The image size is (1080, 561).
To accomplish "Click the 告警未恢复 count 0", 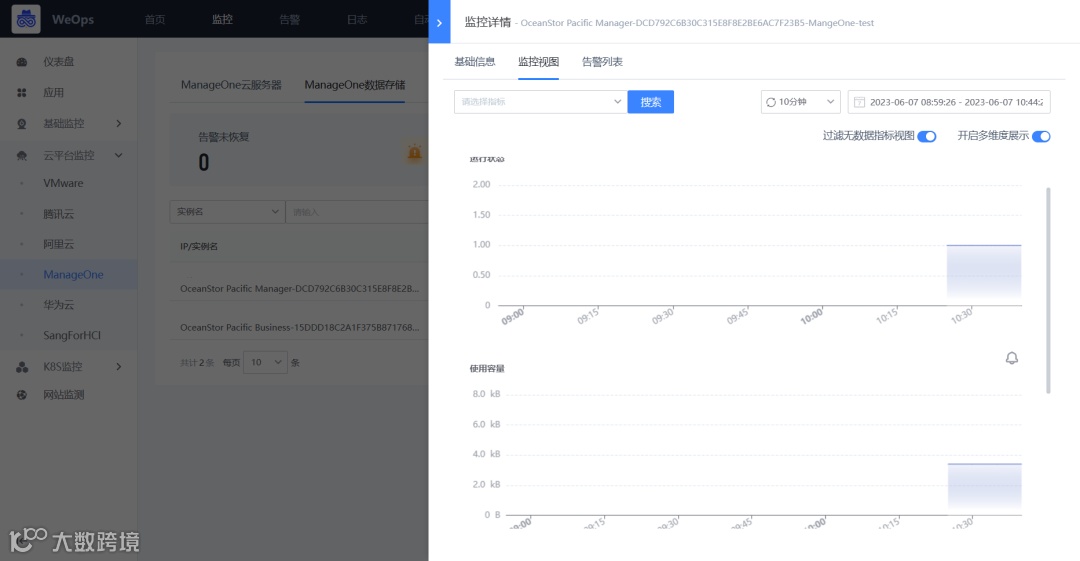I will tap(203, 162).
